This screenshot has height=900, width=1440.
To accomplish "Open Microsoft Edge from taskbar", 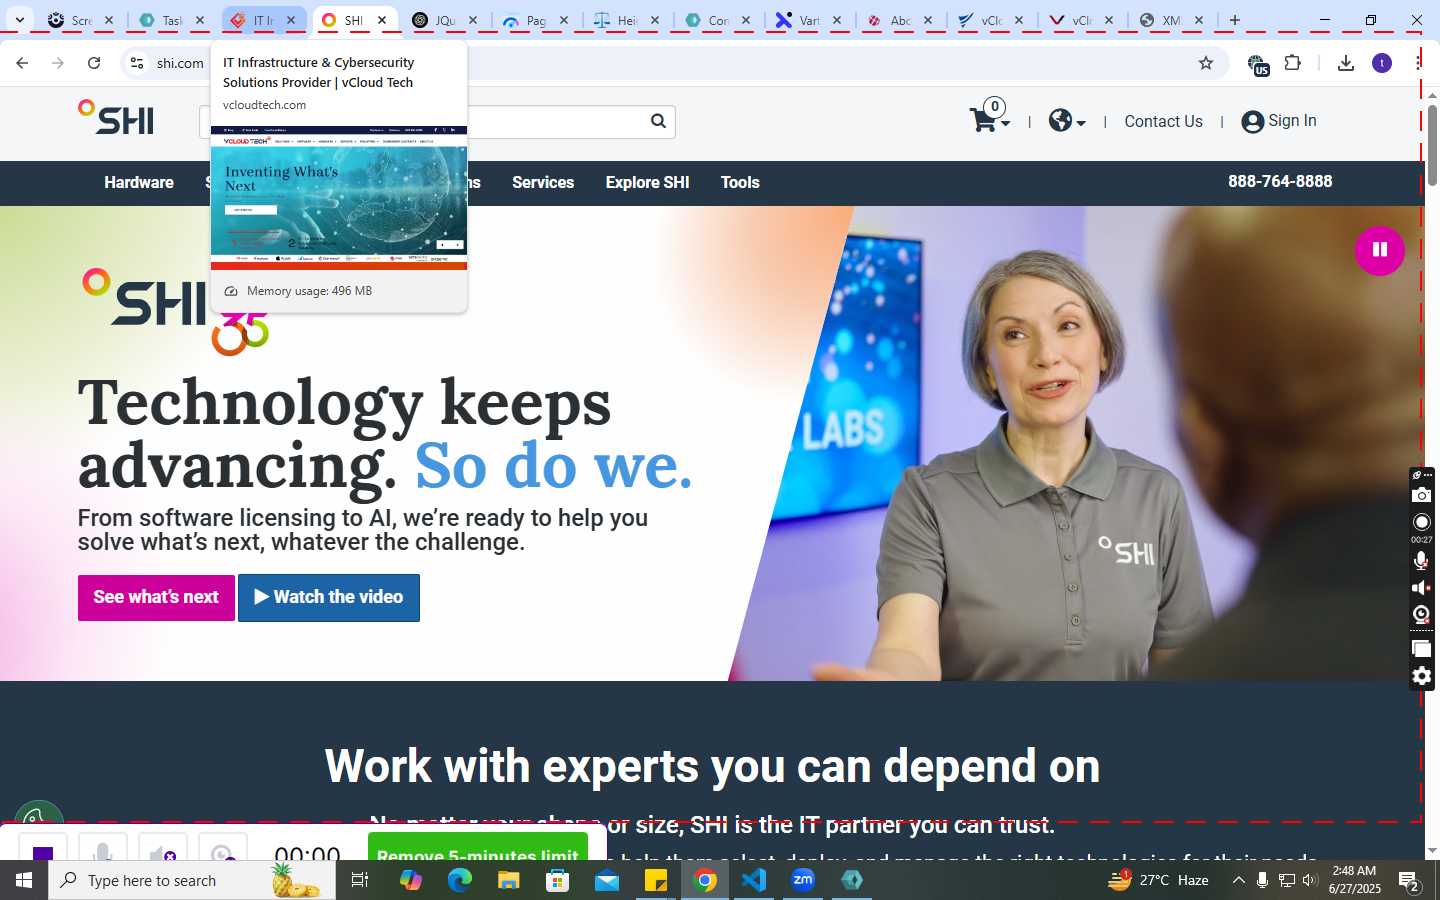I will (459, 880).
